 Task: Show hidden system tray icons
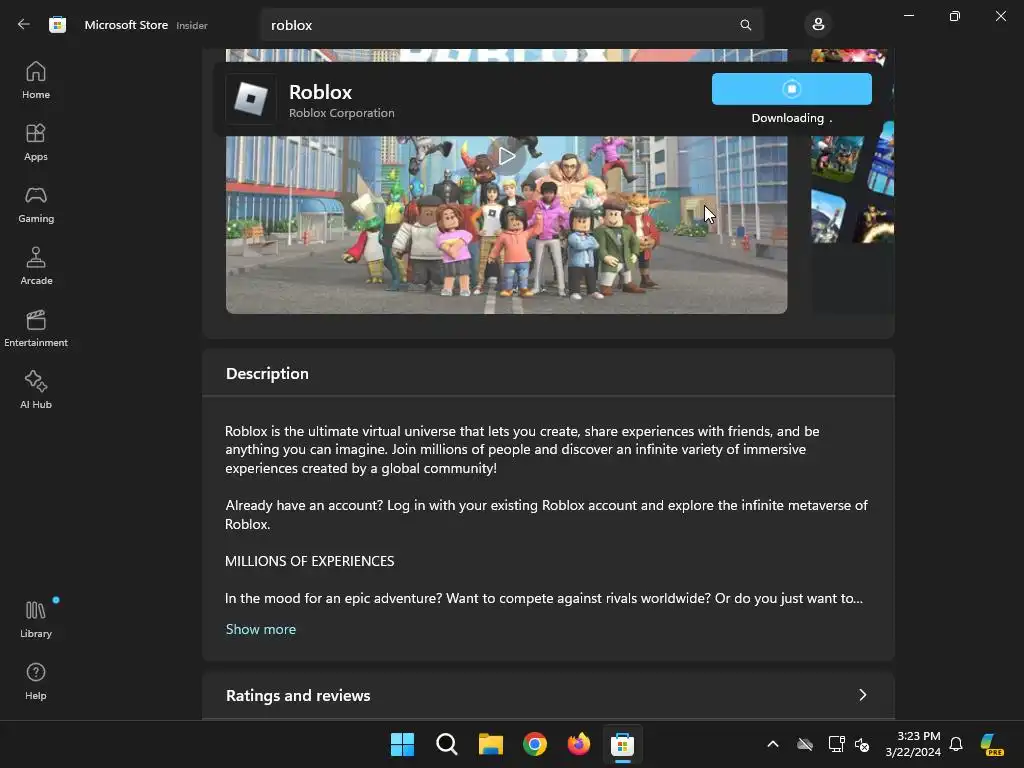tap(773, 744)
